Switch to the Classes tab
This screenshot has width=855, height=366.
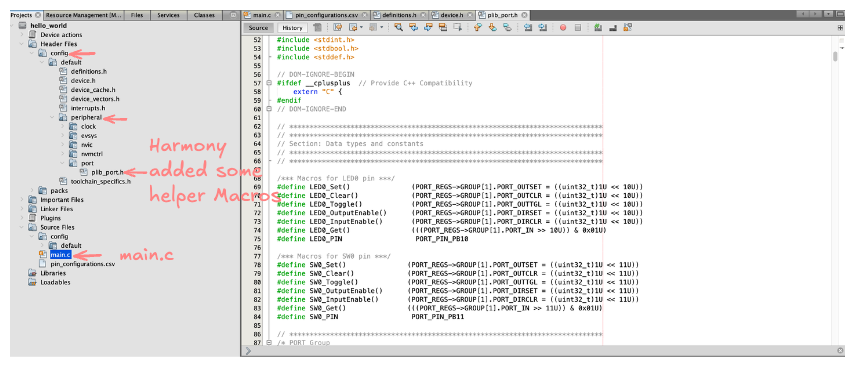click(x=204, y=15)
